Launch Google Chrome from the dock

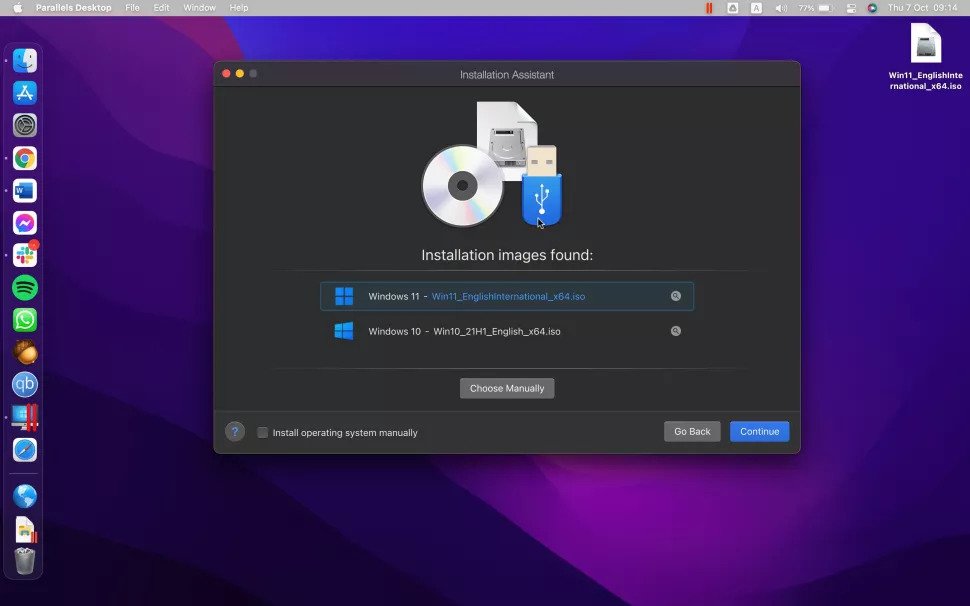click(24, 158)
